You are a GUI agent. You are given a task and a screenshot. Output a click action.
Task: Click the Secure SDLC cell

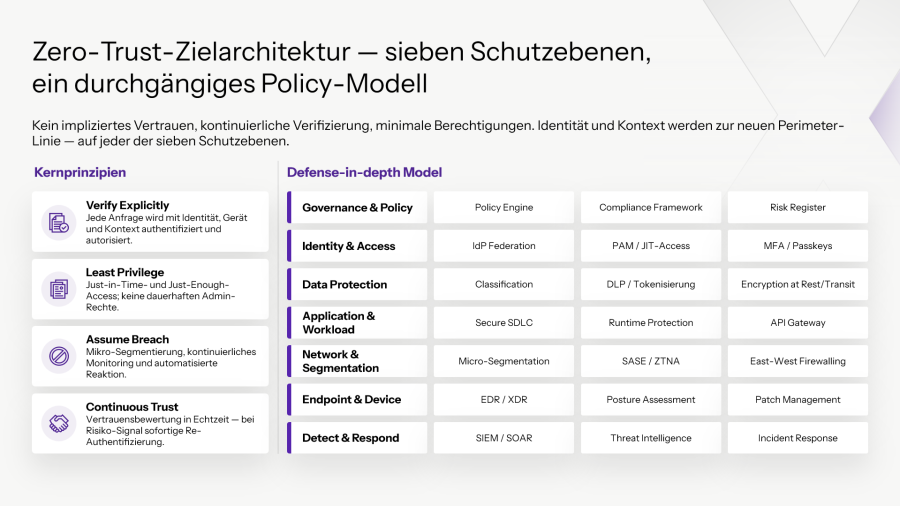(x=504, y=322)
